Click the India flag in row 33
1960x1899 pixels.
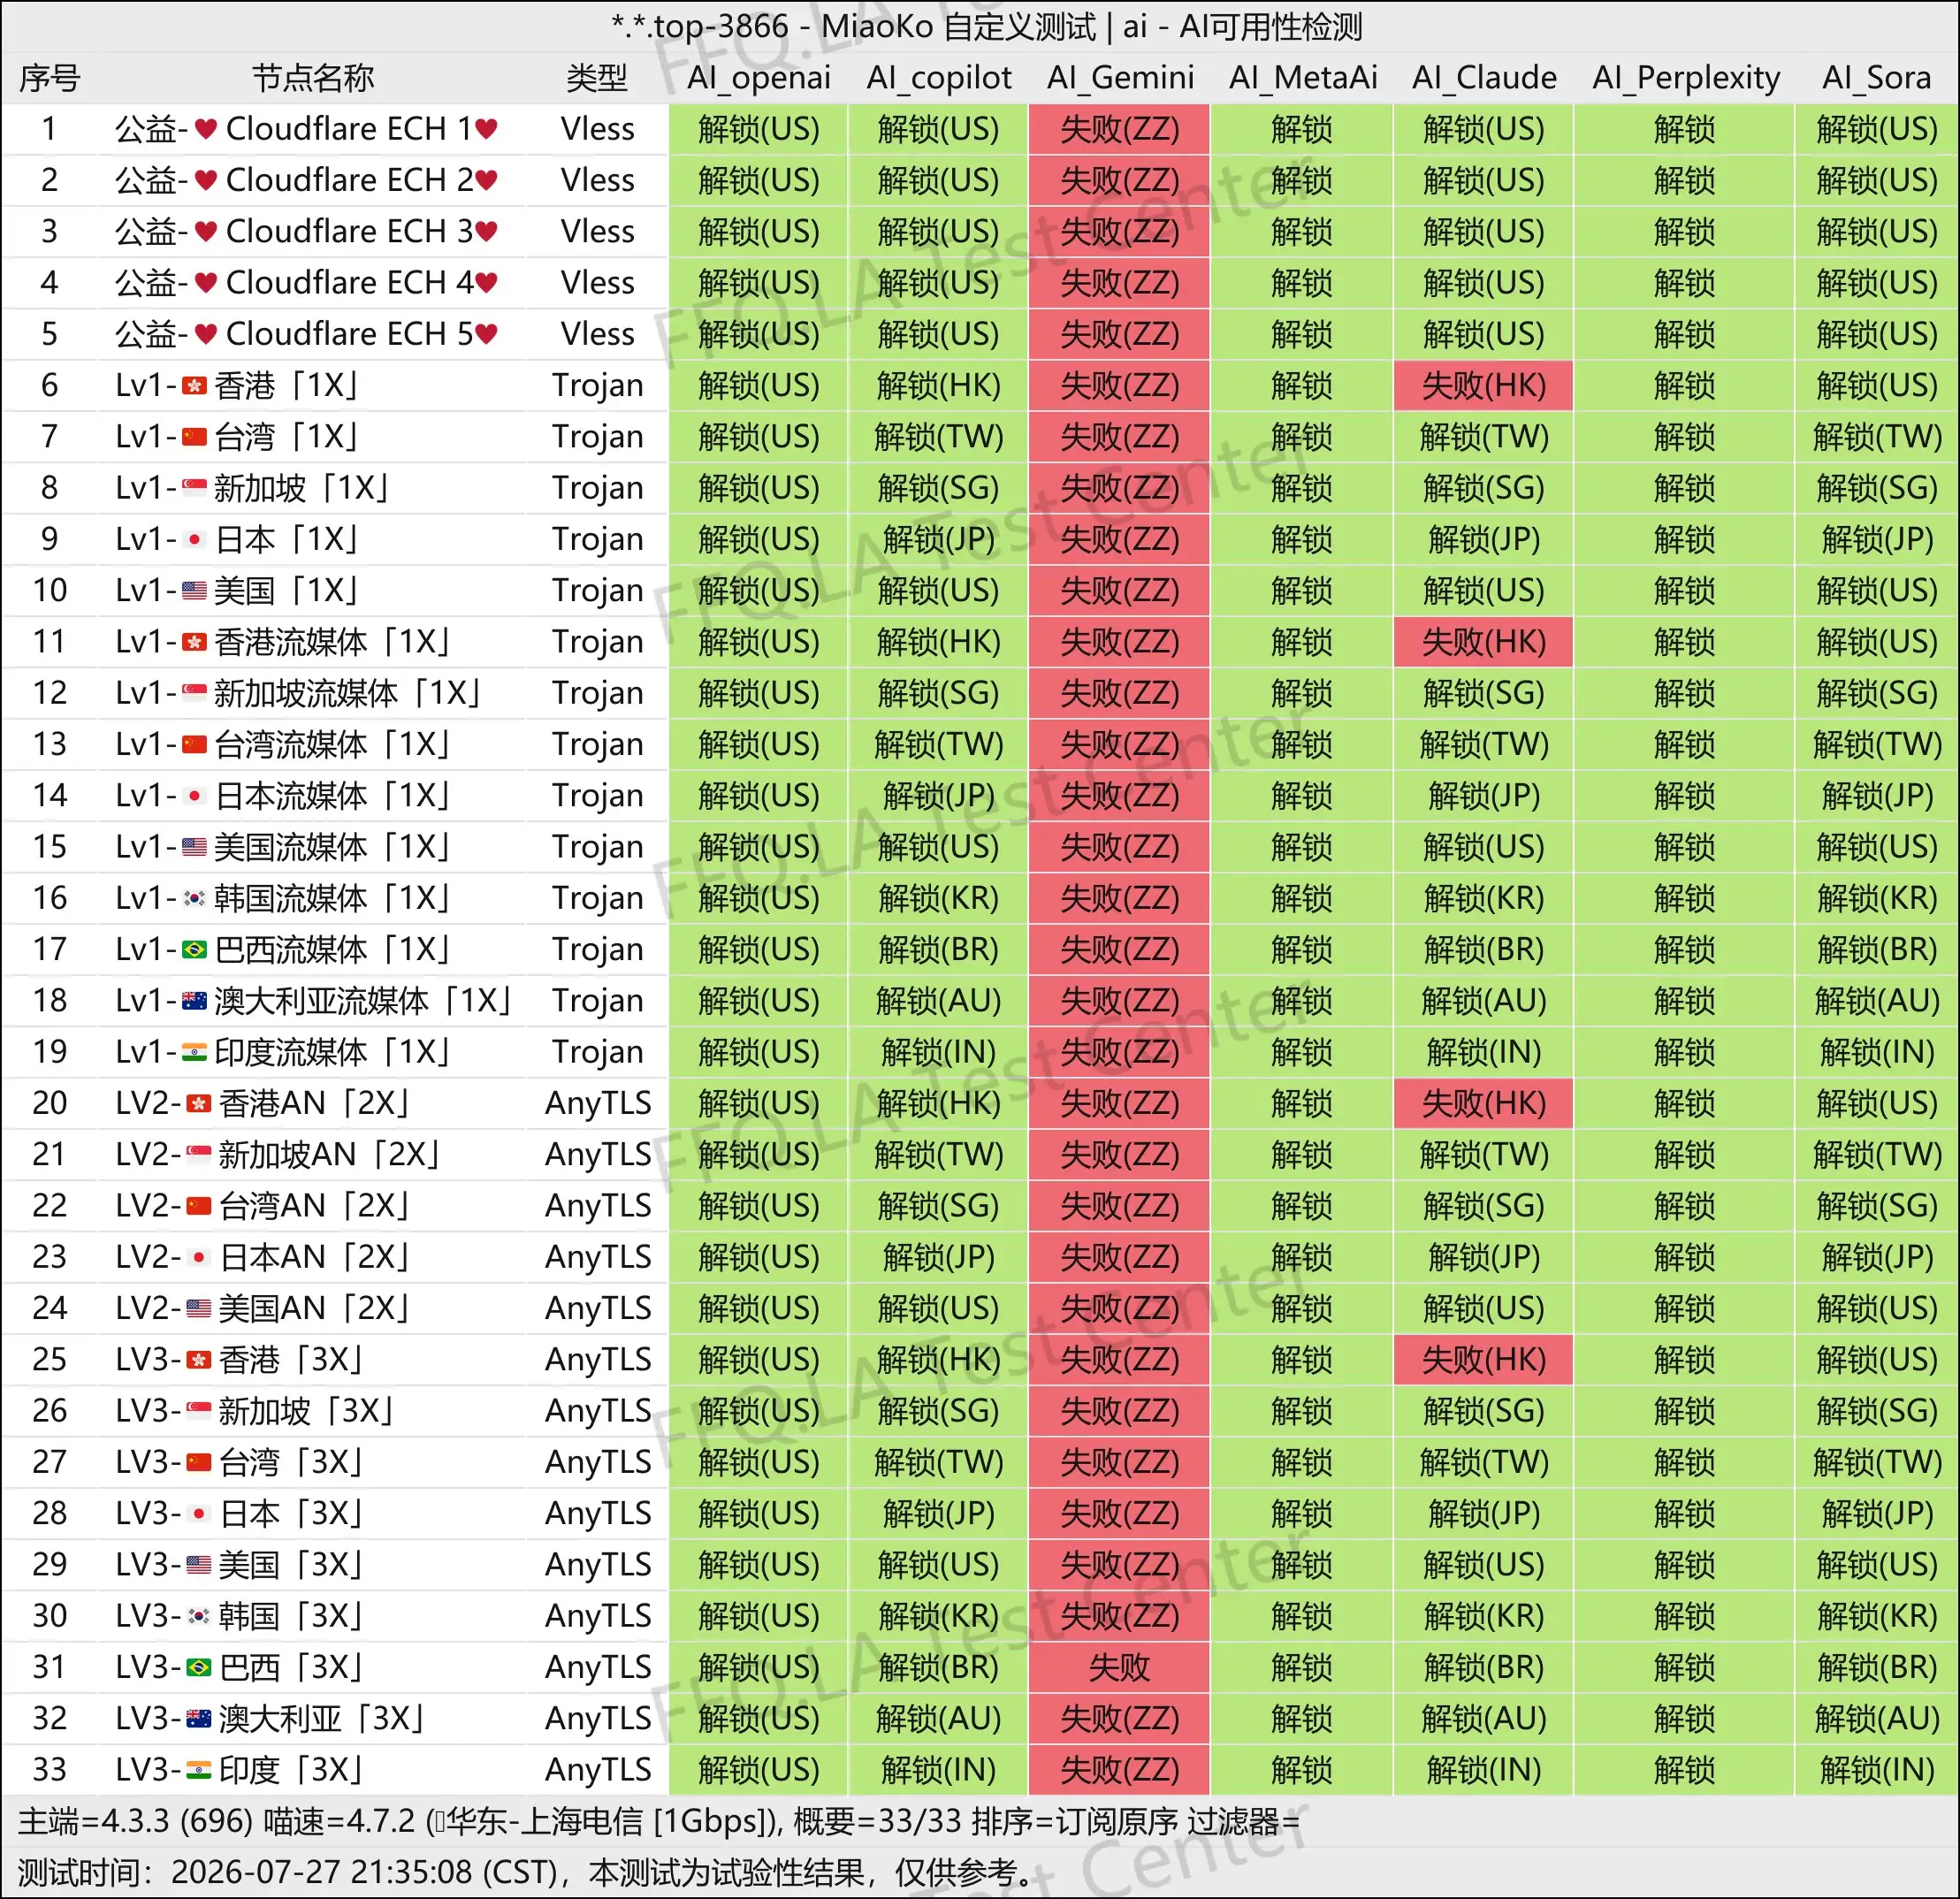pos(199,1770)
